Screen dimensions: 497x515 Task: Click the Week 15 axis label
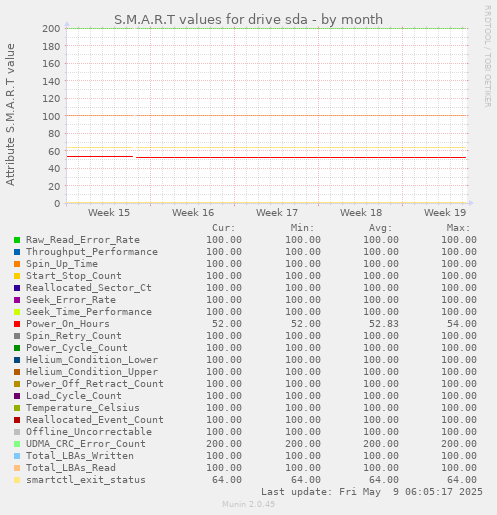click(x=109, y=213)
